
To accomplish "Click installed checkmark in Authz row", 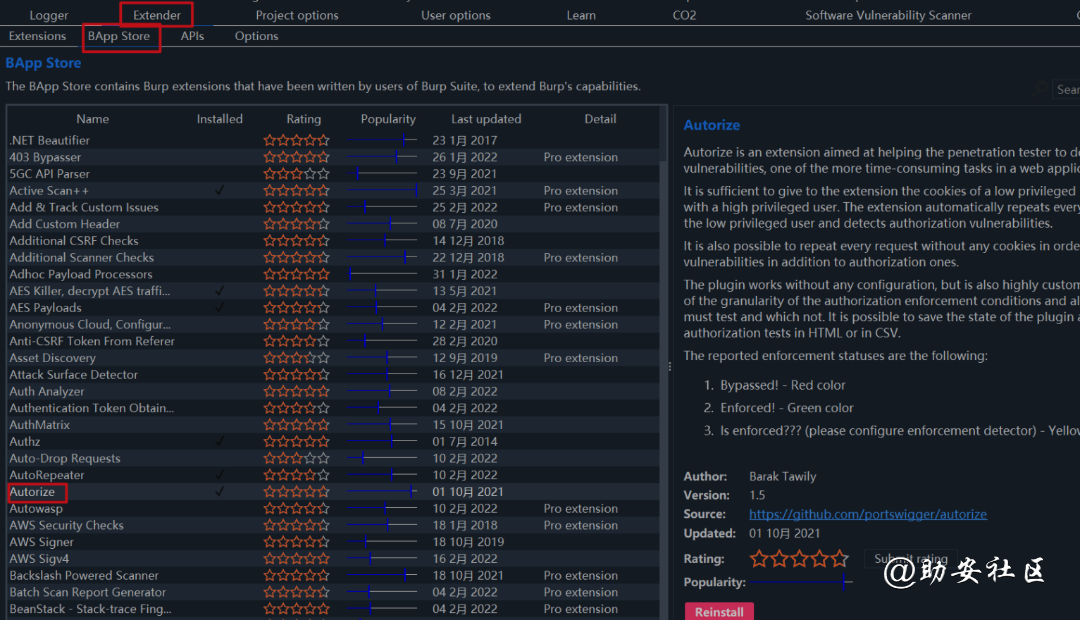I will [219, 441].
